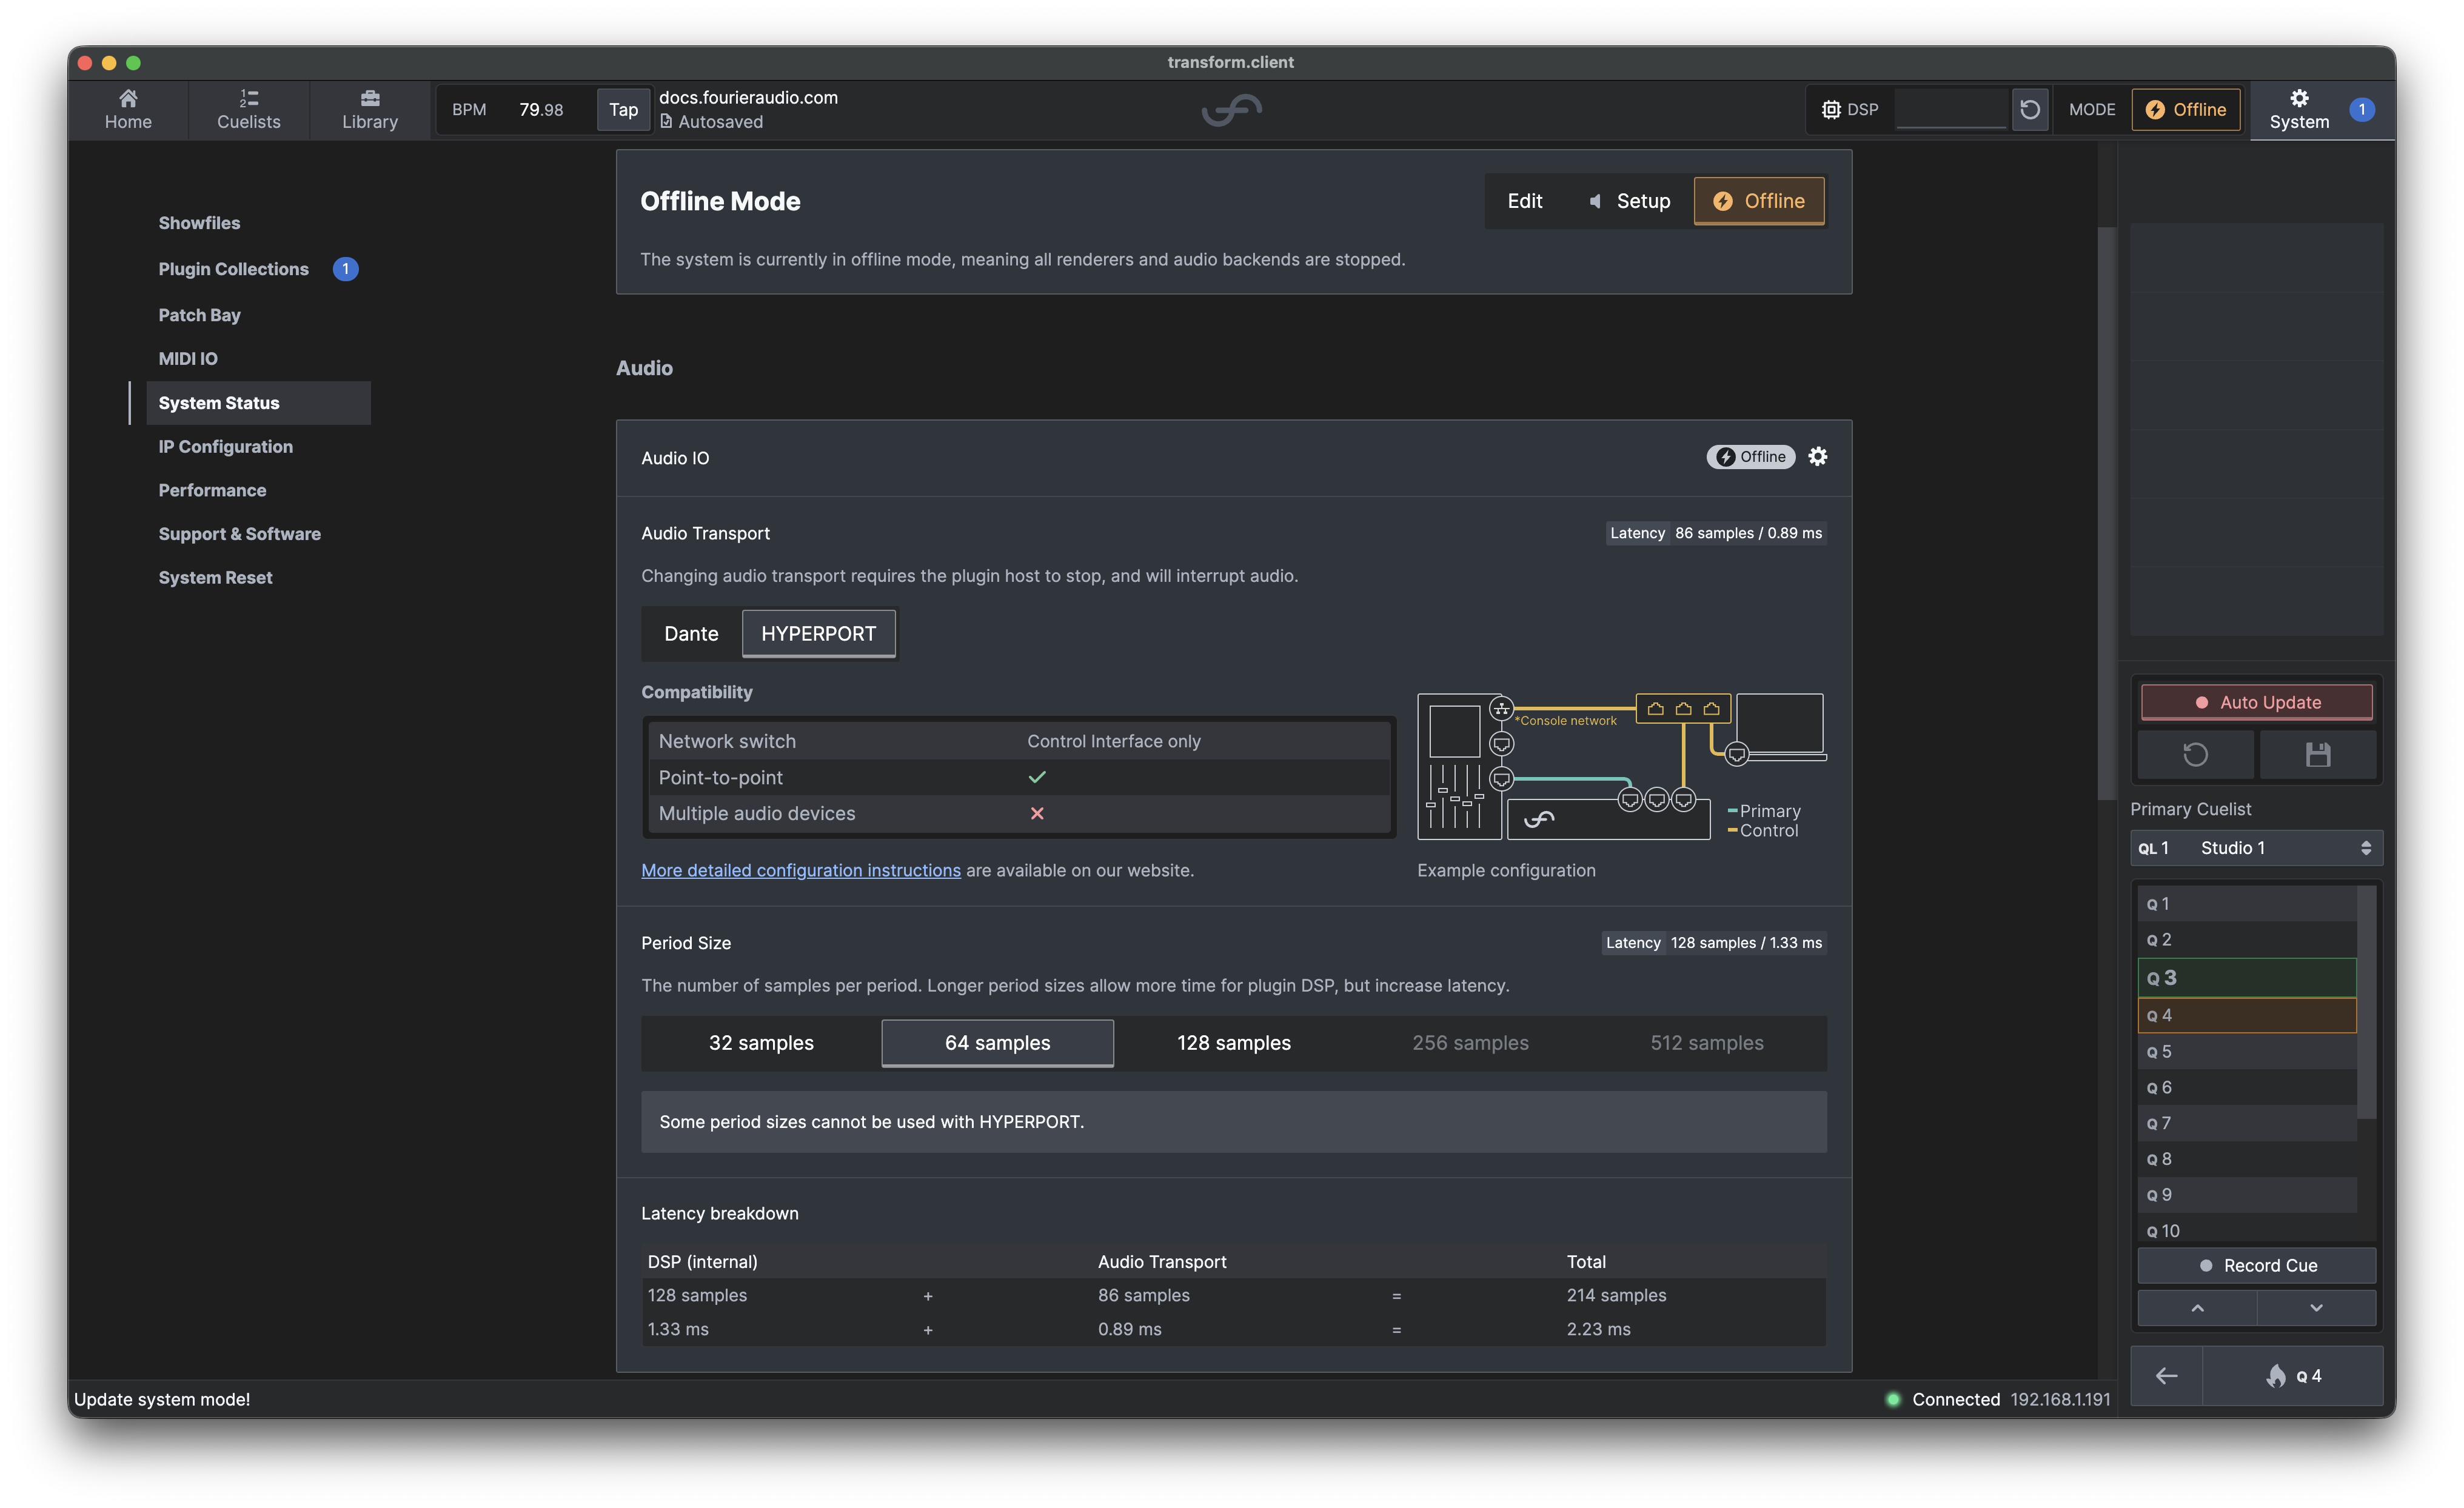This screenshot has width=2464, height=1508.
Task: Open the Library view
Action: pyautogui.click(x=369, y=110)
